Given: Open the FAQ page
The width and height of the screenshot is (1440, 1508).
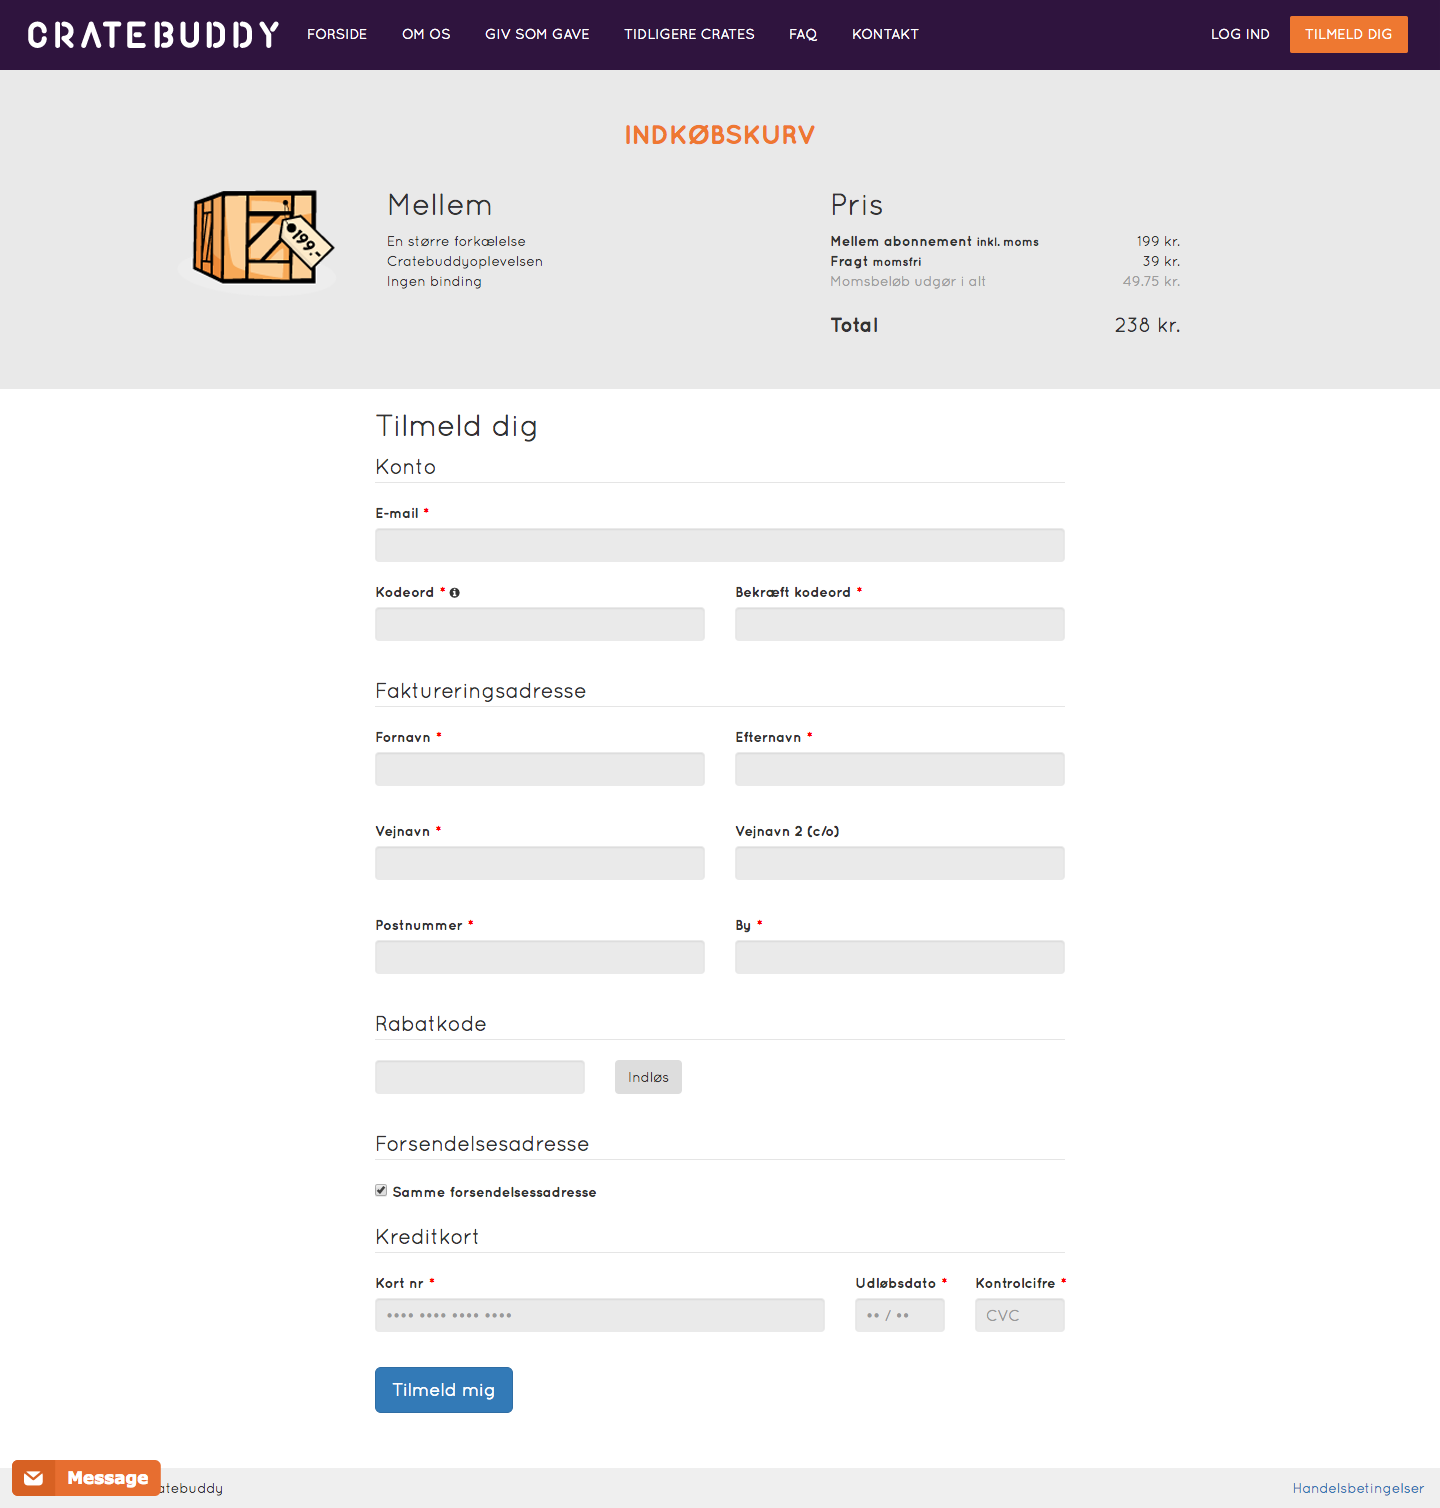Looking at the screenshot, I should (803, 34).
